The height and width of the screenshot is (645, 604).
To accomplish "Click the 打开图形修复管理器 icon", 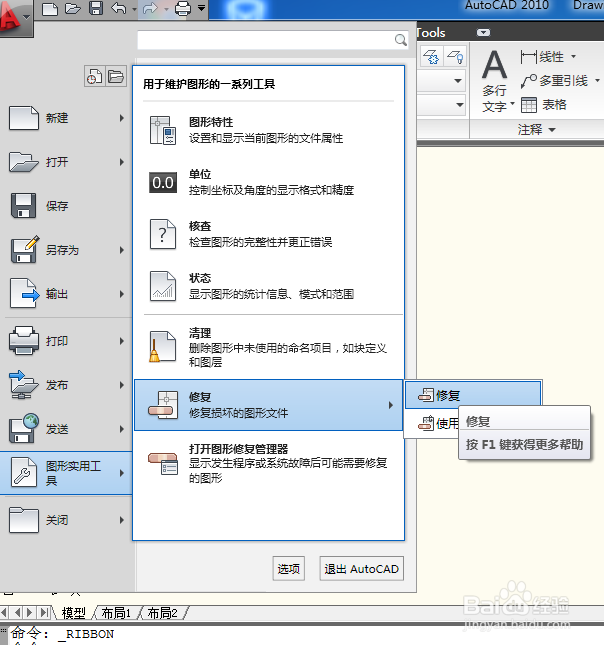I will coord(163,464).
